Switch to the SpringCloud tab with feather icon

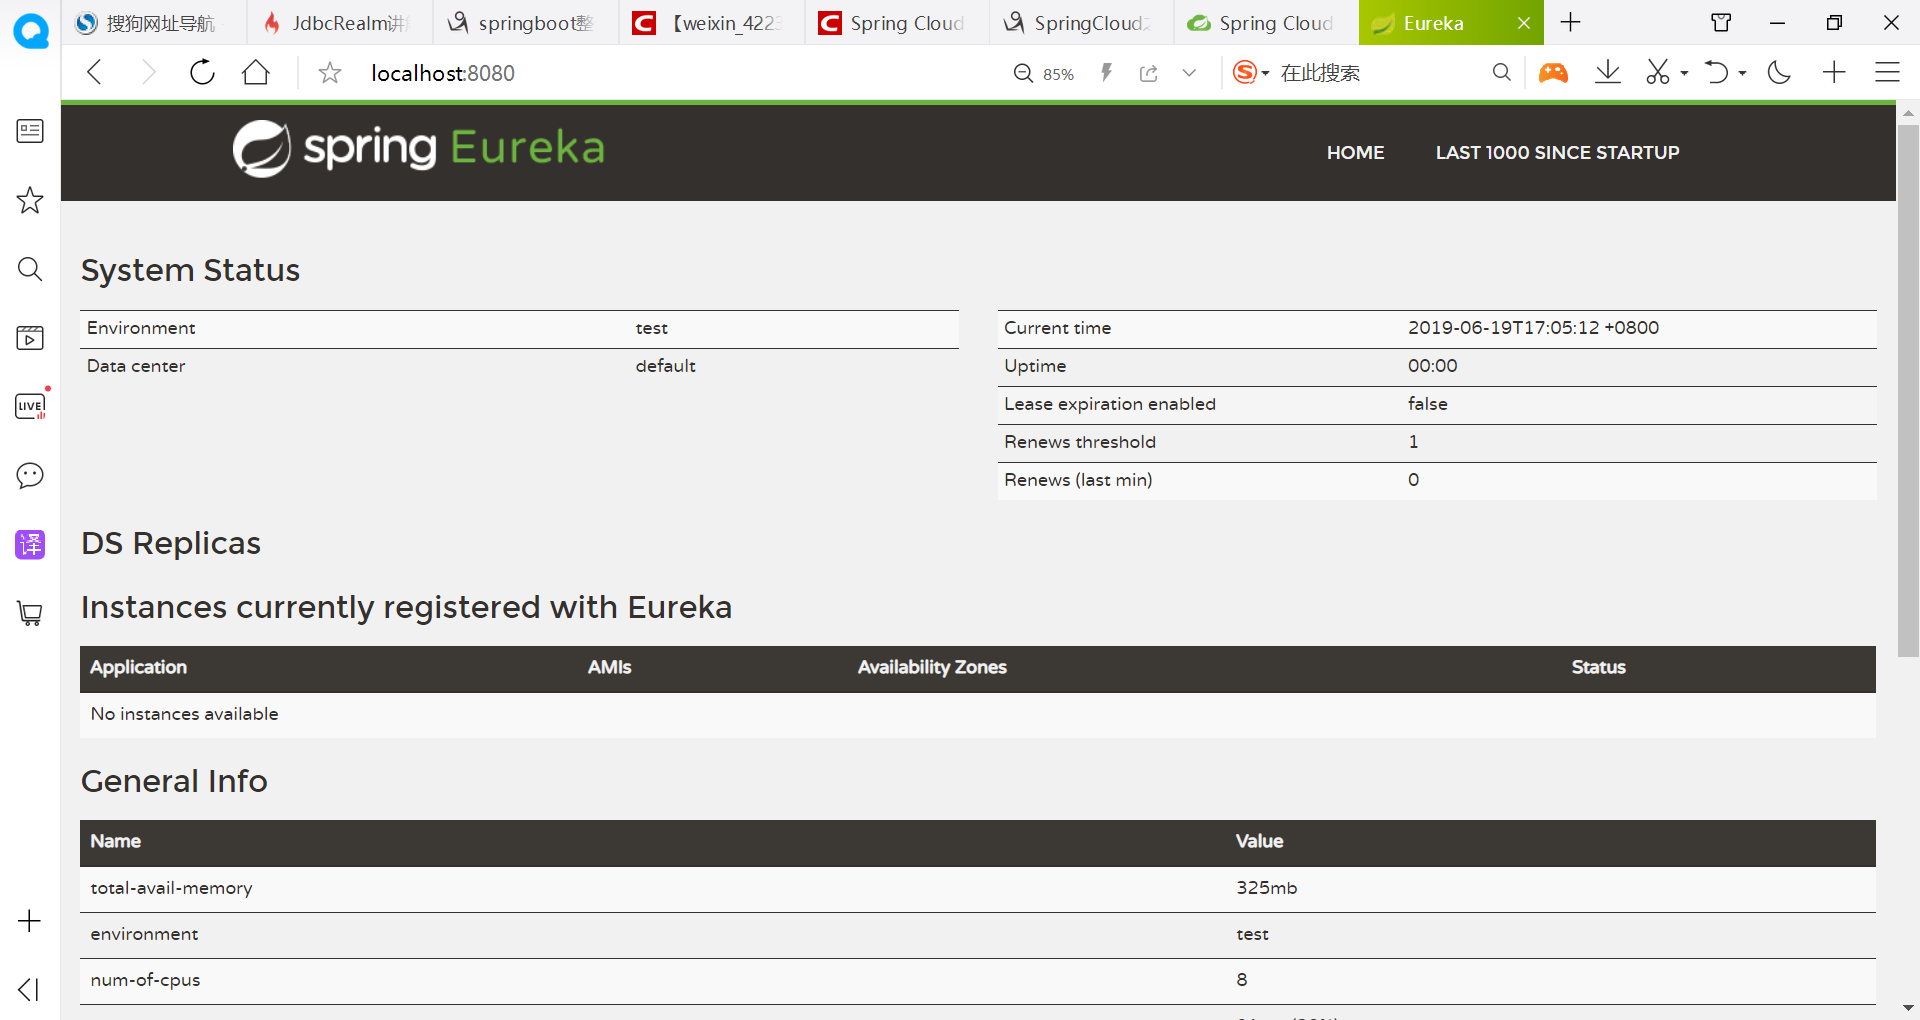pyautogui.click(x=1082, y=23)
